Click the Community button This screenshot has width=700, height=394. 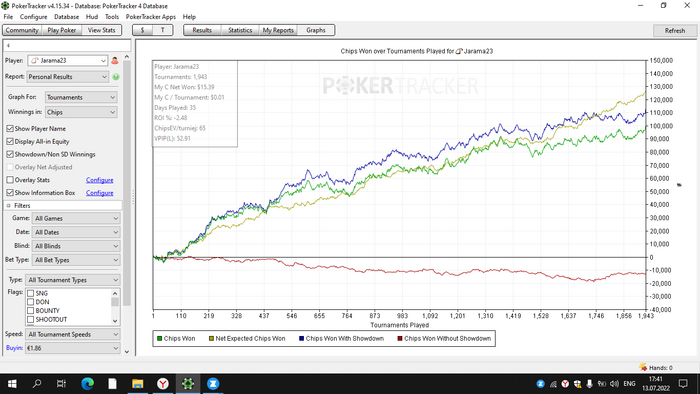[x=22, y=30]
